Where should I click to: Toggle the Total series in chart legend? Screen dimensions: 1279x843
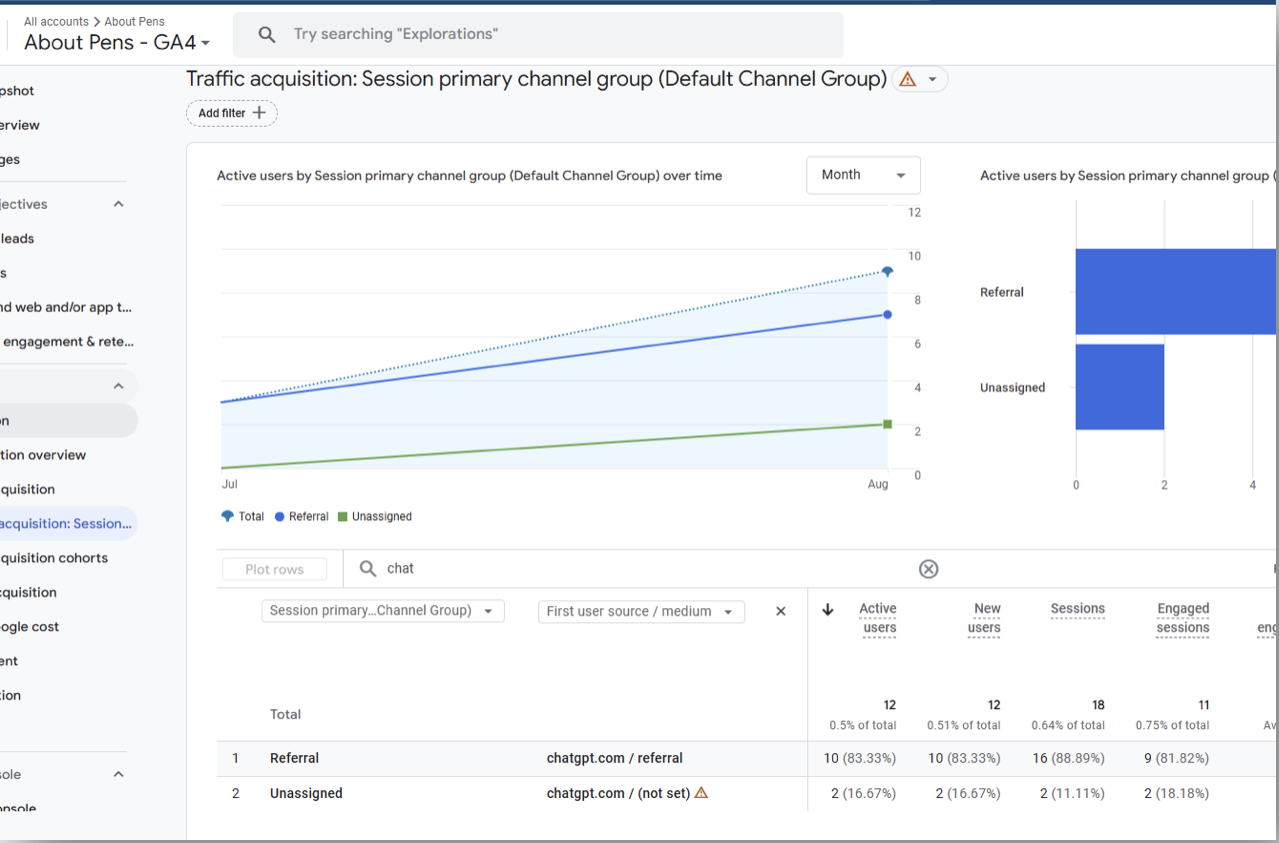[x=243, y=517]
